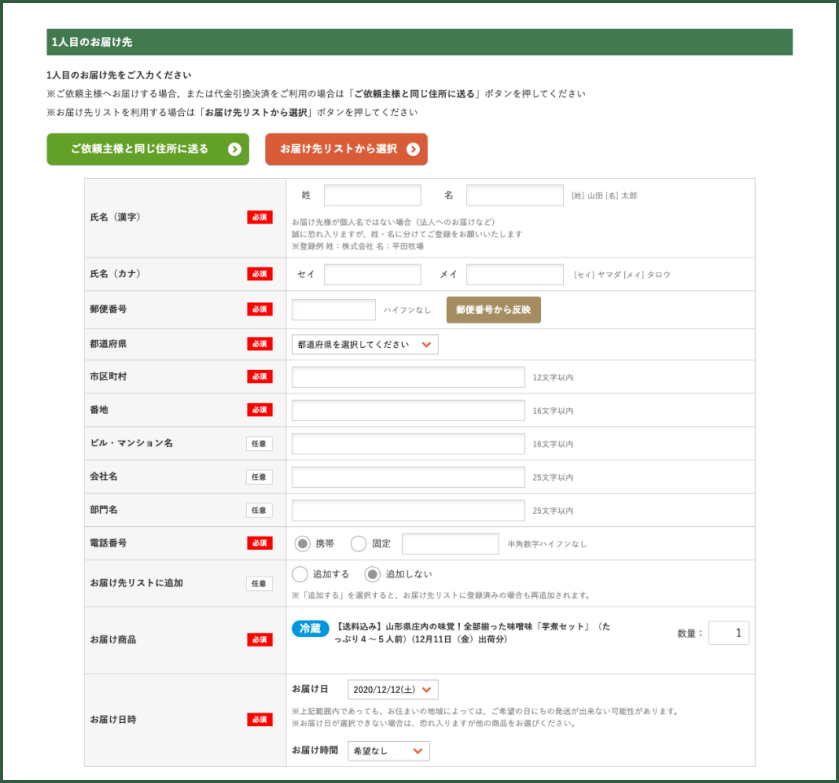Click the blue 冷蔵 refrigerated badge
839x783 pixels.
[310, 628]
